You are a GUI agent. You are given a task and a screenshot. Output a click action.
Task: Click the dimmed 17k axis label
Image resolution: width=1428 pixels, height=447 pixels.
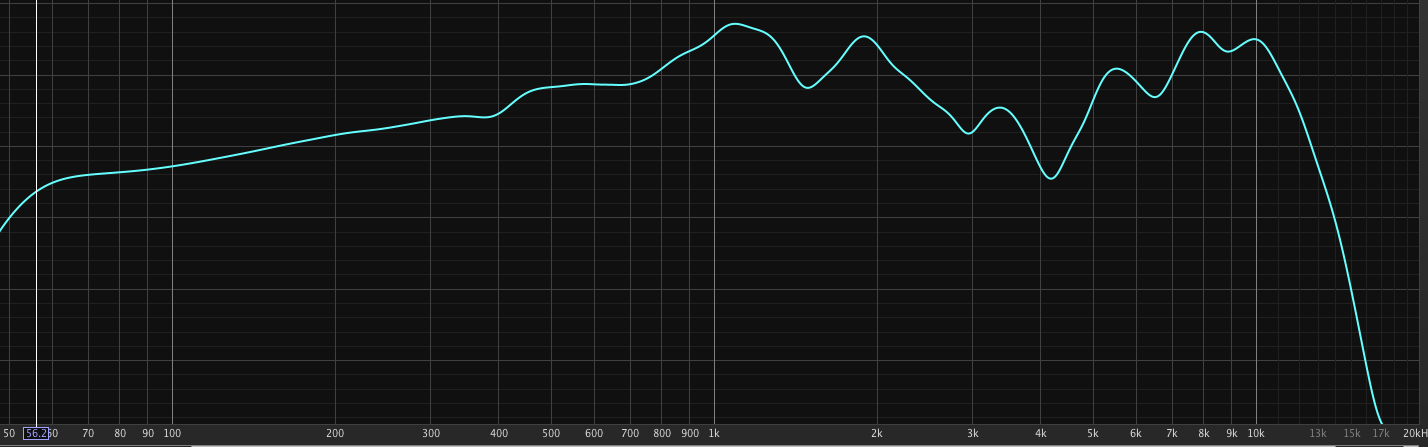coord(1381,433)
